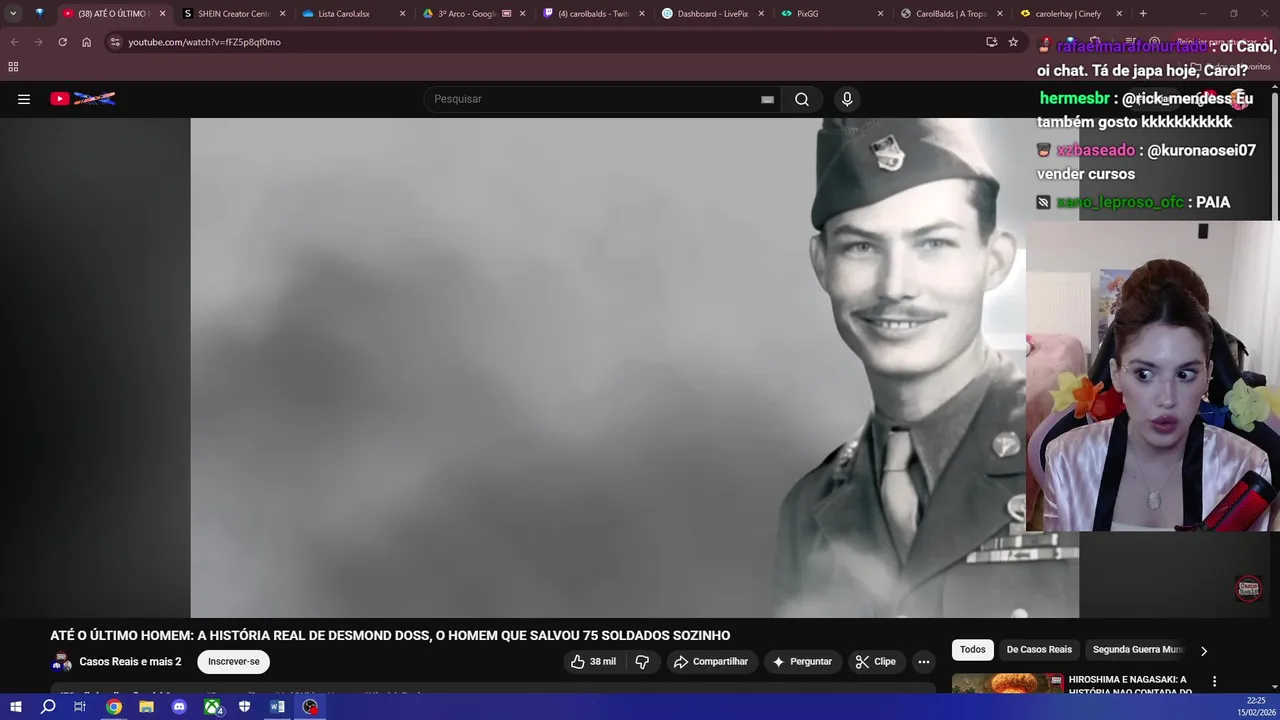Share the video with Compartilhar
This screenshot has width=1280, height=720.
pyautogui.click(x=711, y=662)
